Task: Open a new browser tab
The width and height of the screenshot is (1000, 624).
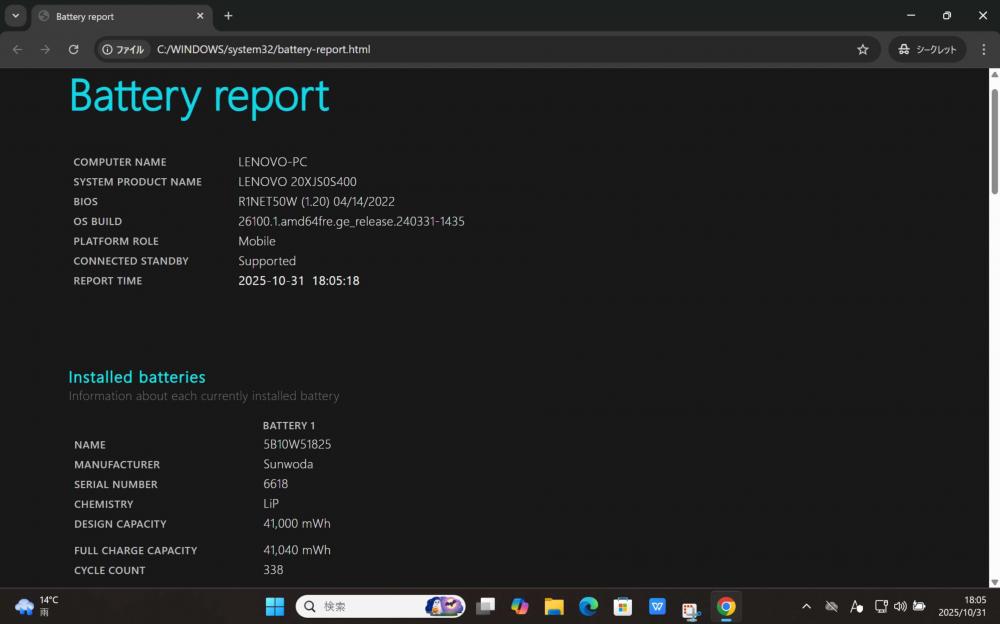Action: click(x=228, y=16)
